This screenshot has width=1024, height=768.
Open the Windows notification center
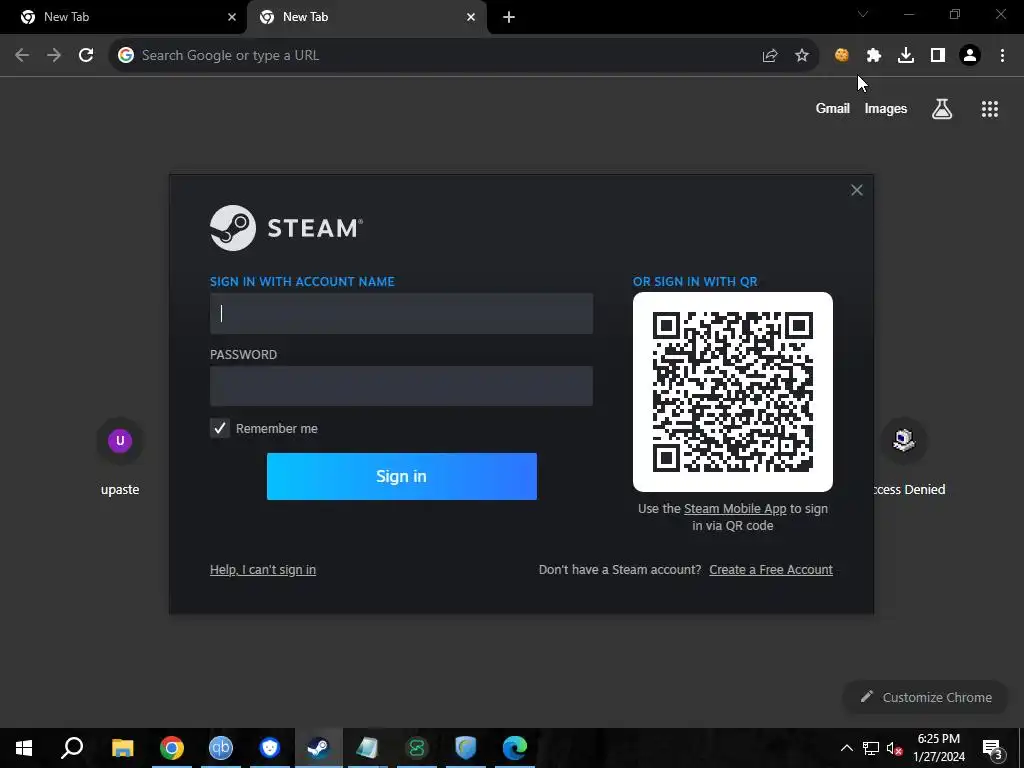993,748
